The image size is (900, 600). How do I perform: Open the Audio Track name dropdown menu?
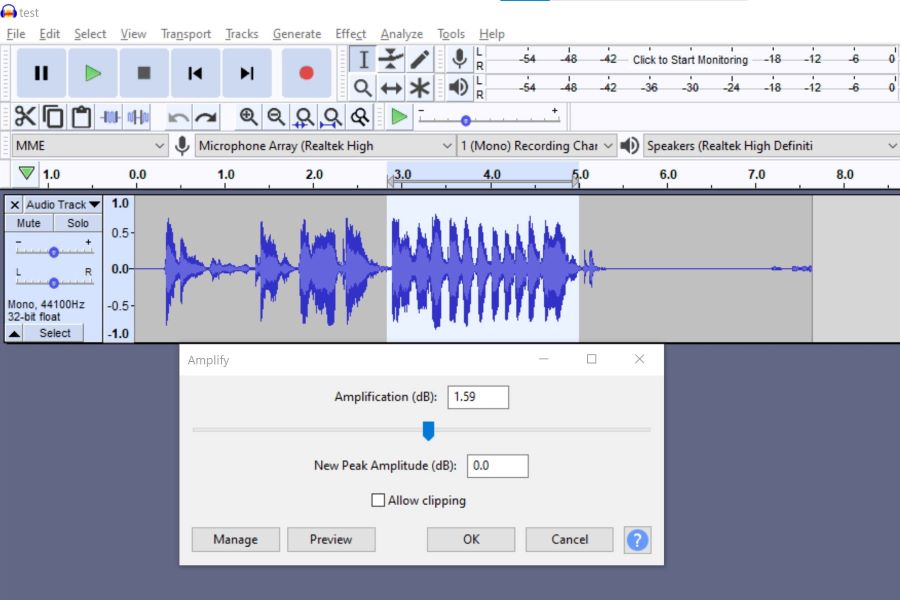(63, 204)
